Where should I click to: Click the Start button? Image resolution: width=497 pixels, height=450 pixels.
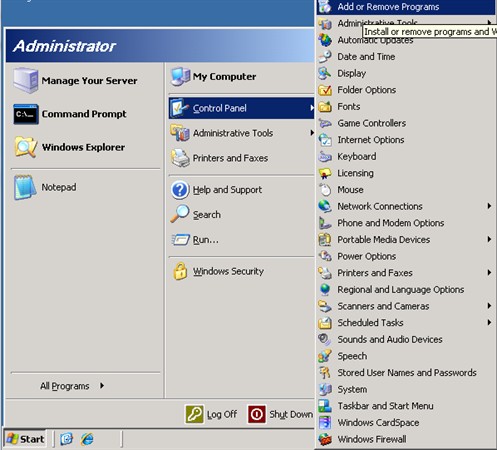click(x=25, y=439)
